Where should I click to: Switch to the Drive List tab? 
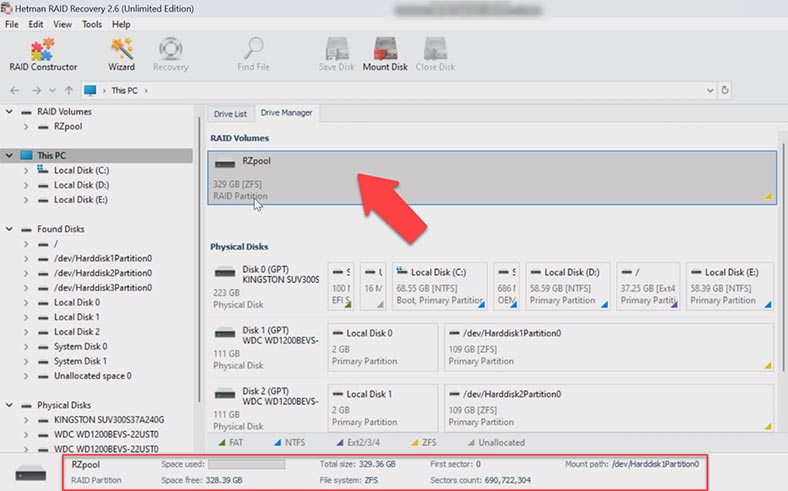pyautogui.click(x=230, y=114)
